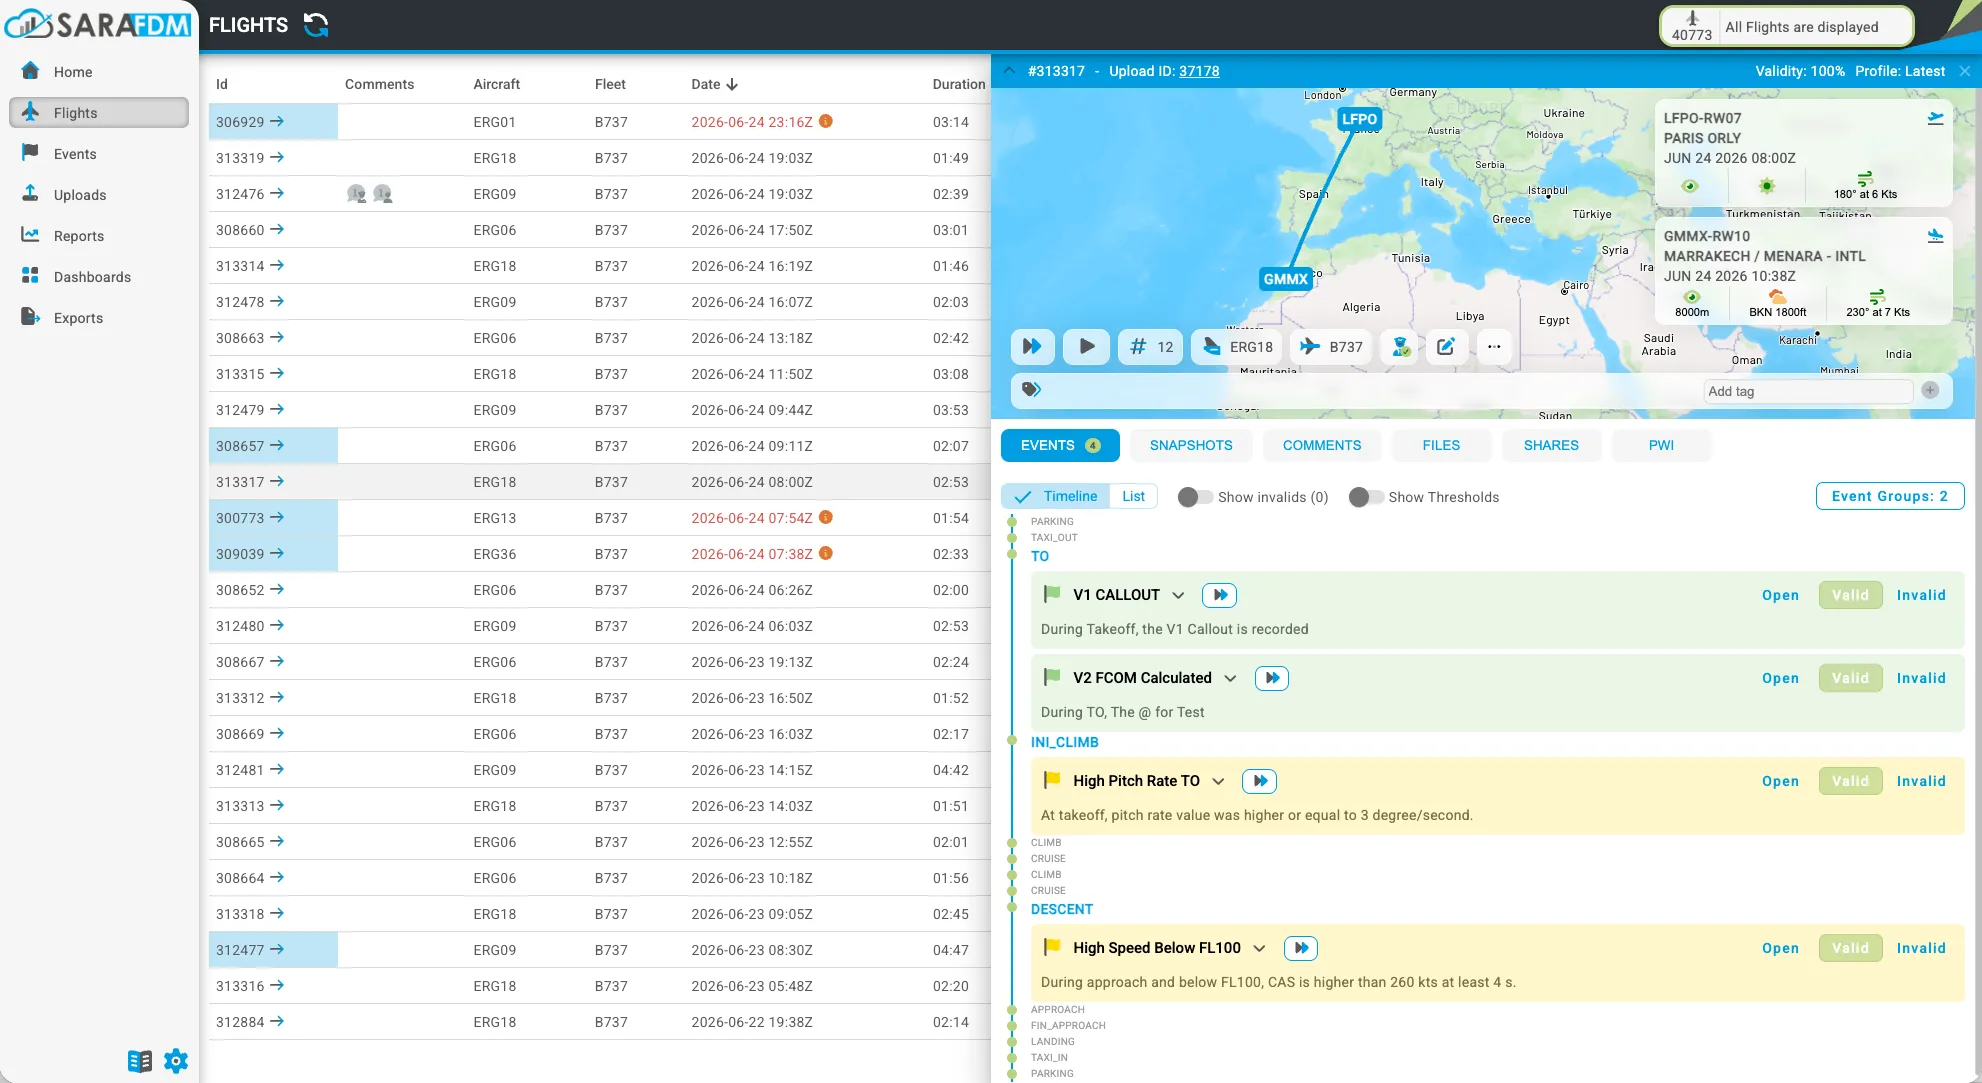Mark V1 CALLOUT event as Valid
The image size is (1982, 1083).
point(1850,595)
